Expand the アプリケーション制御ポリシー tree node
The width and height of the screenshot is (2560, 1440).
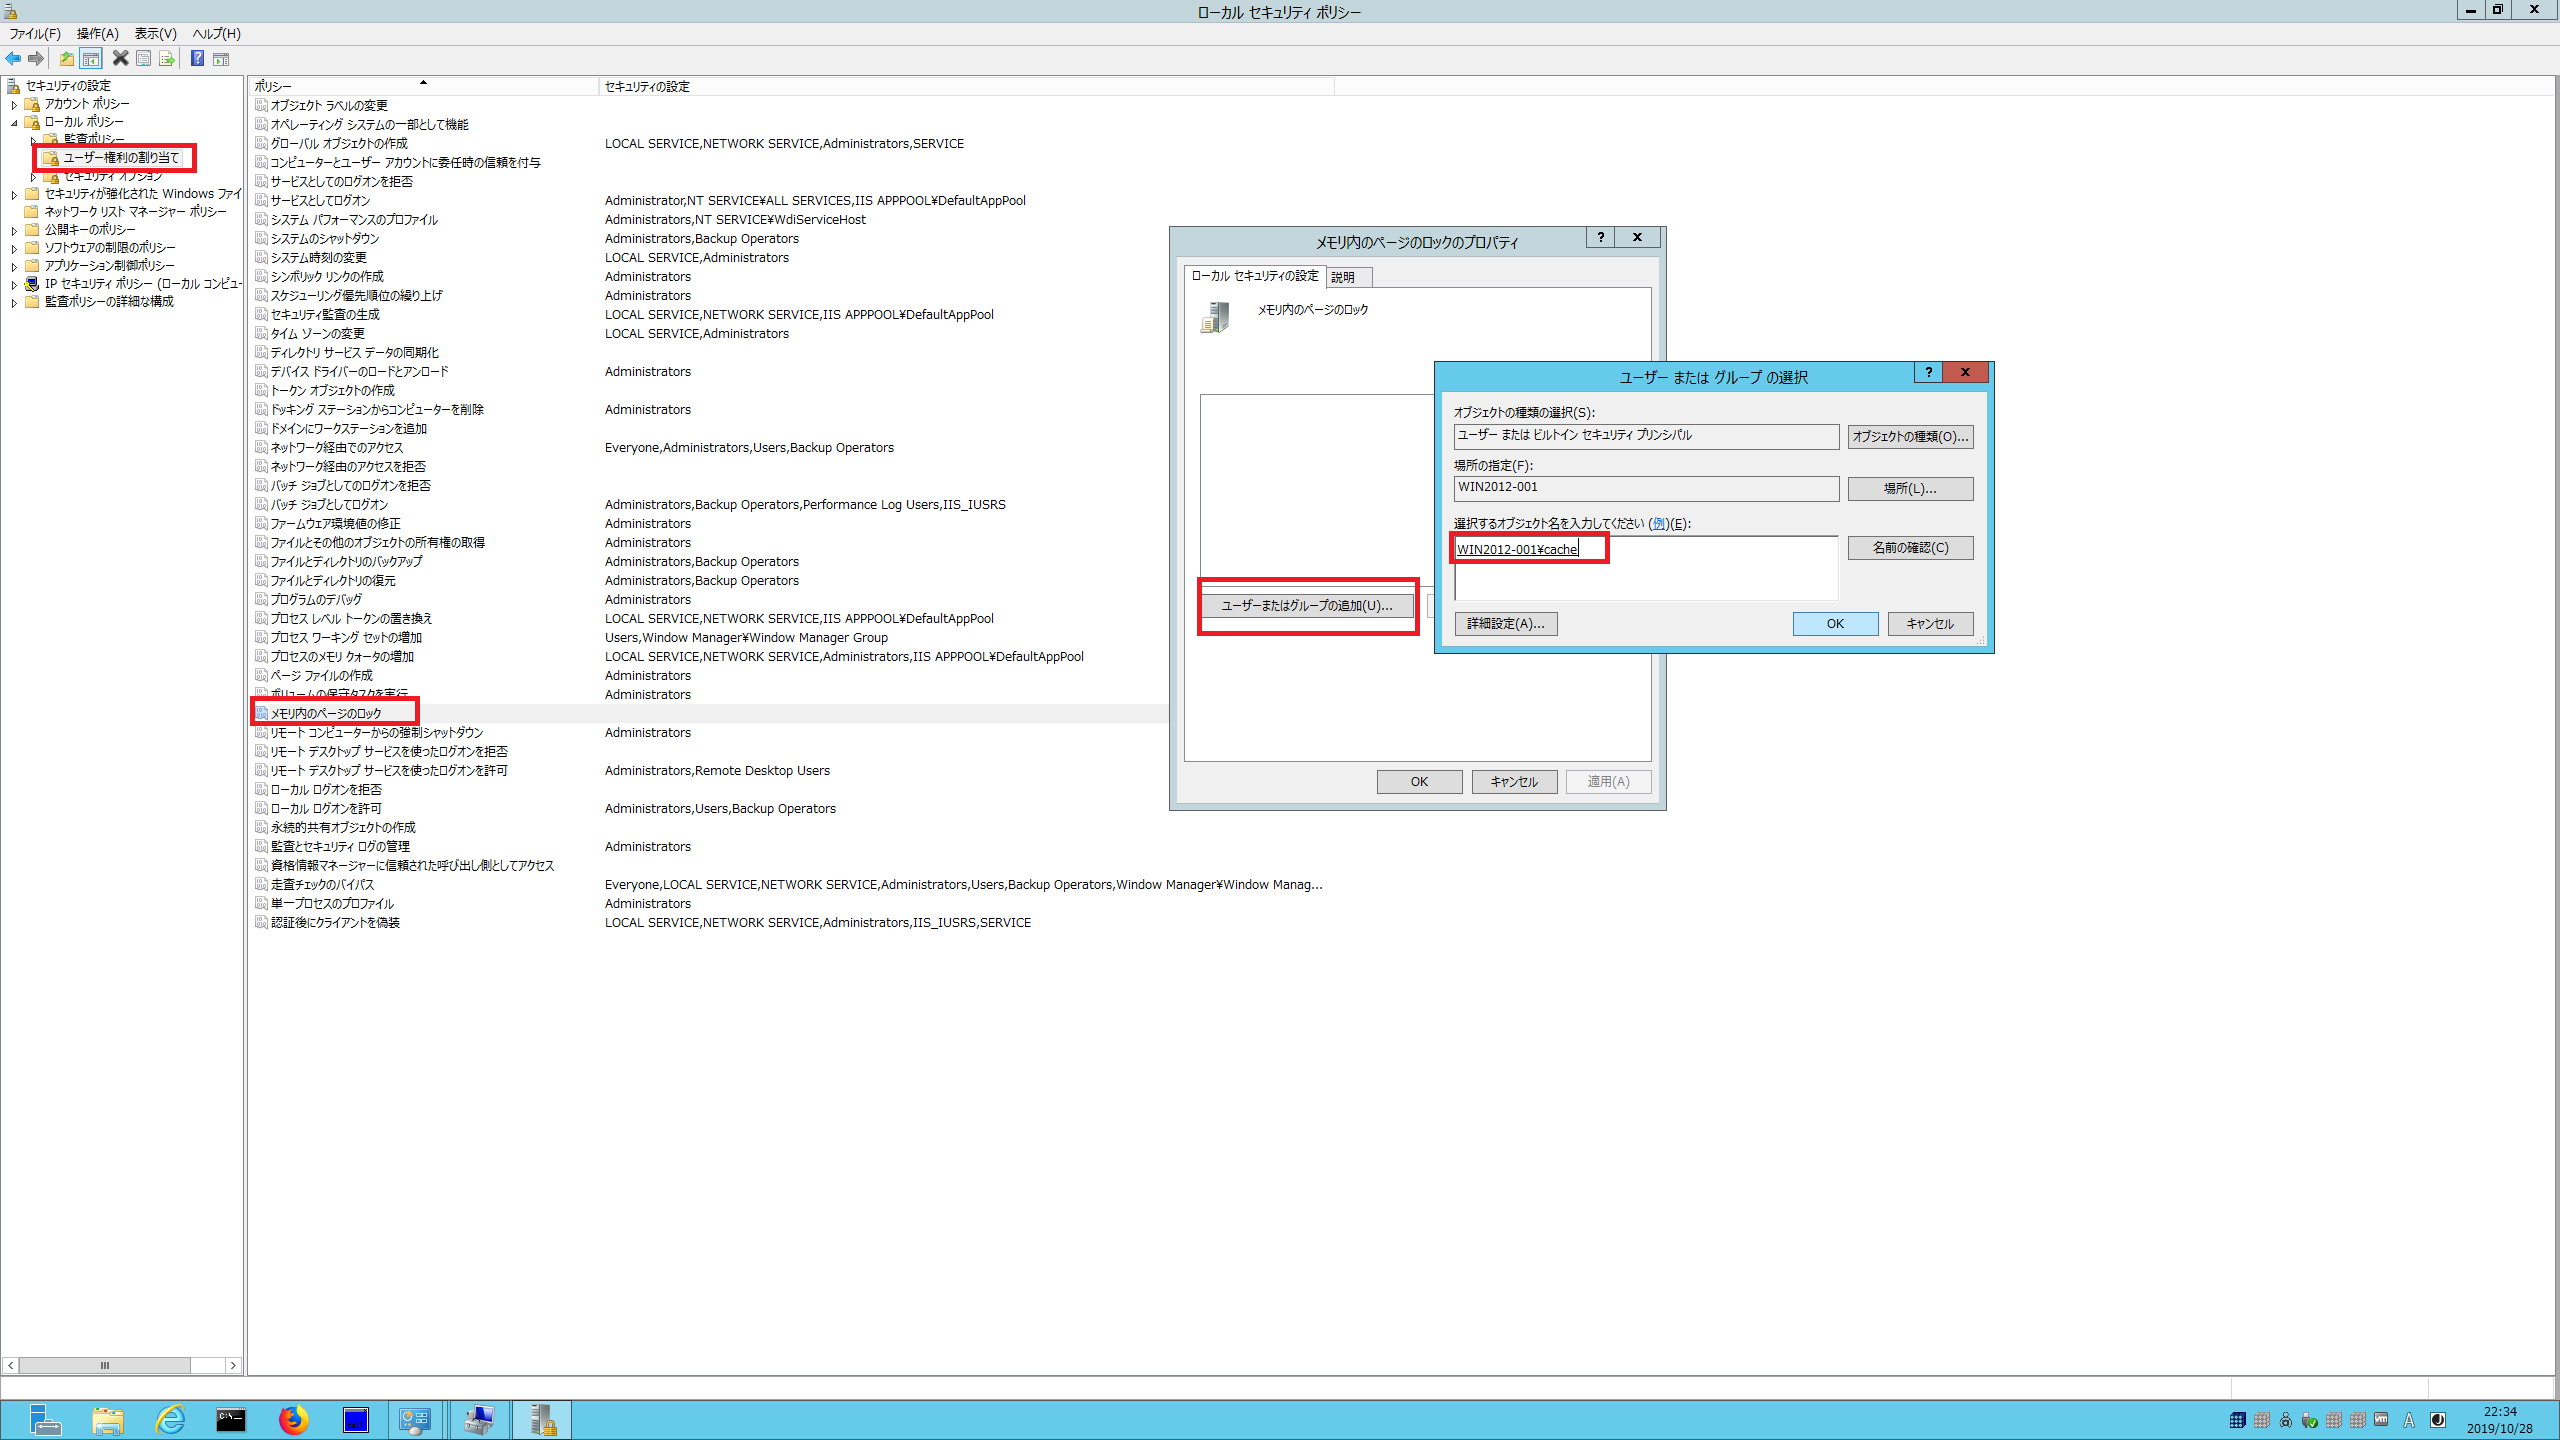coord(13,265)
